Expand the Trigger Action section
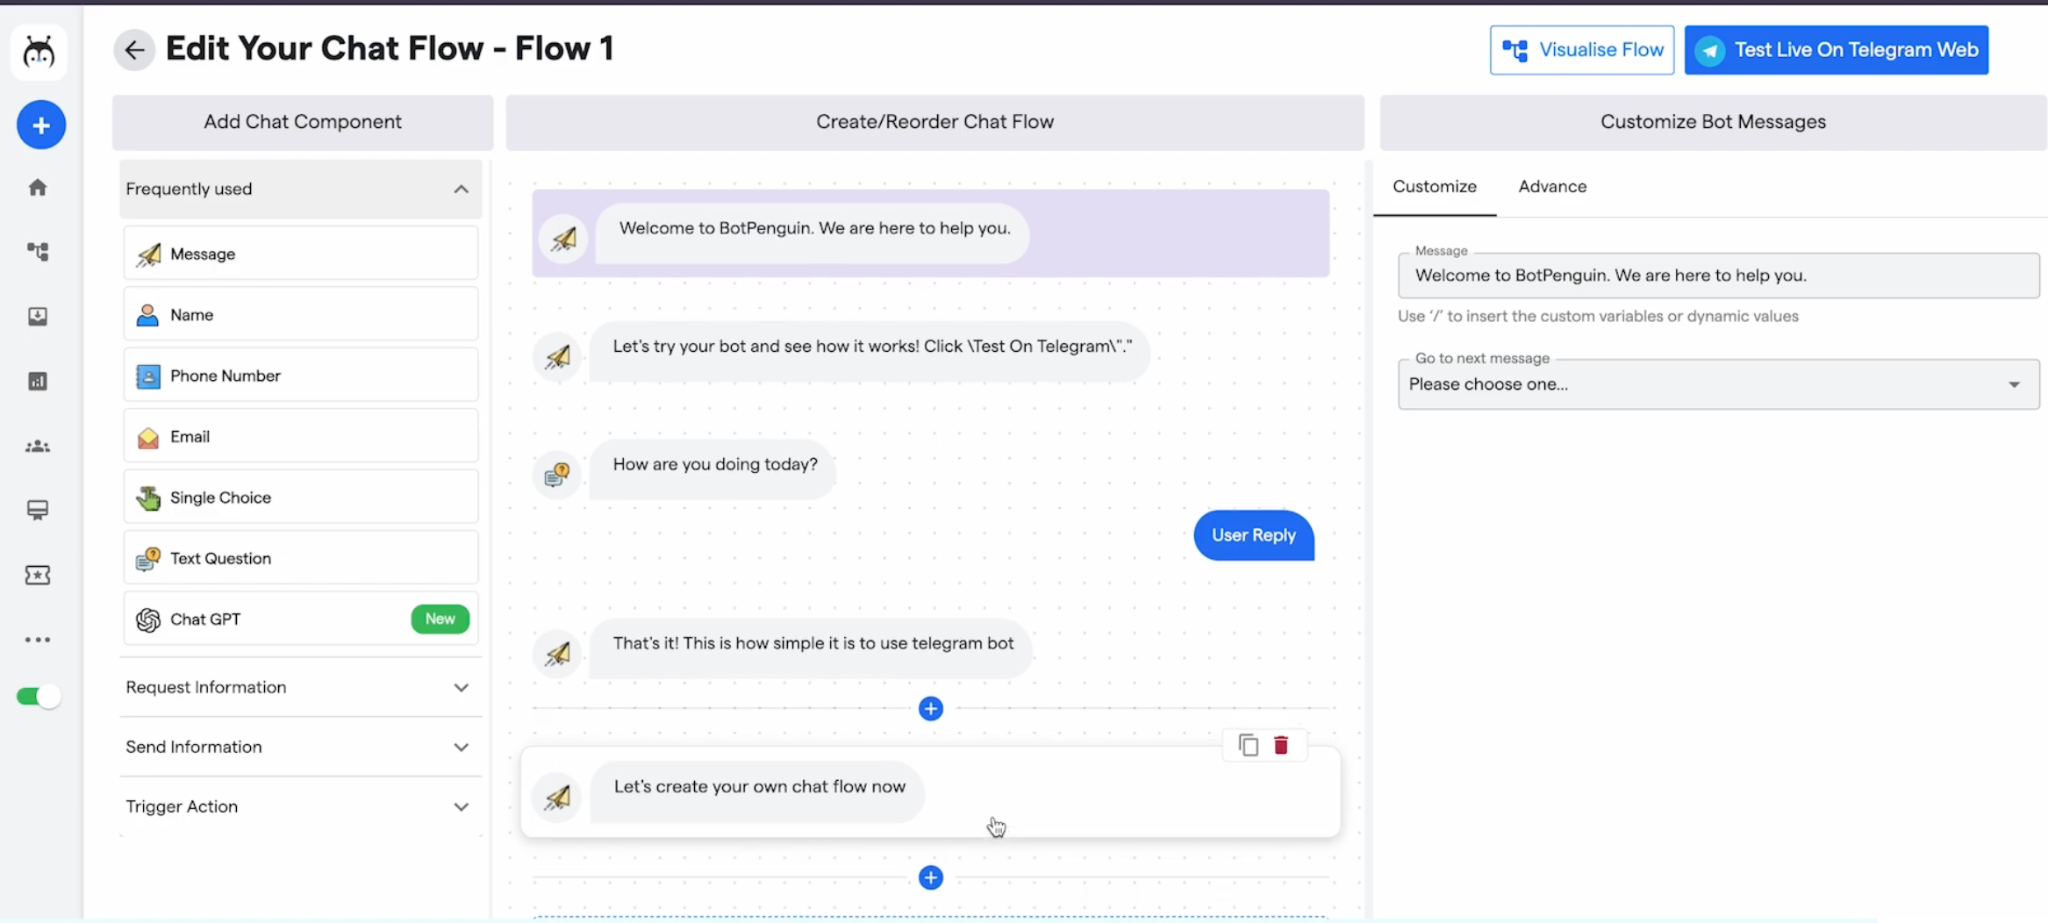This screenshot has width=2048, height=923. (300, 806)
